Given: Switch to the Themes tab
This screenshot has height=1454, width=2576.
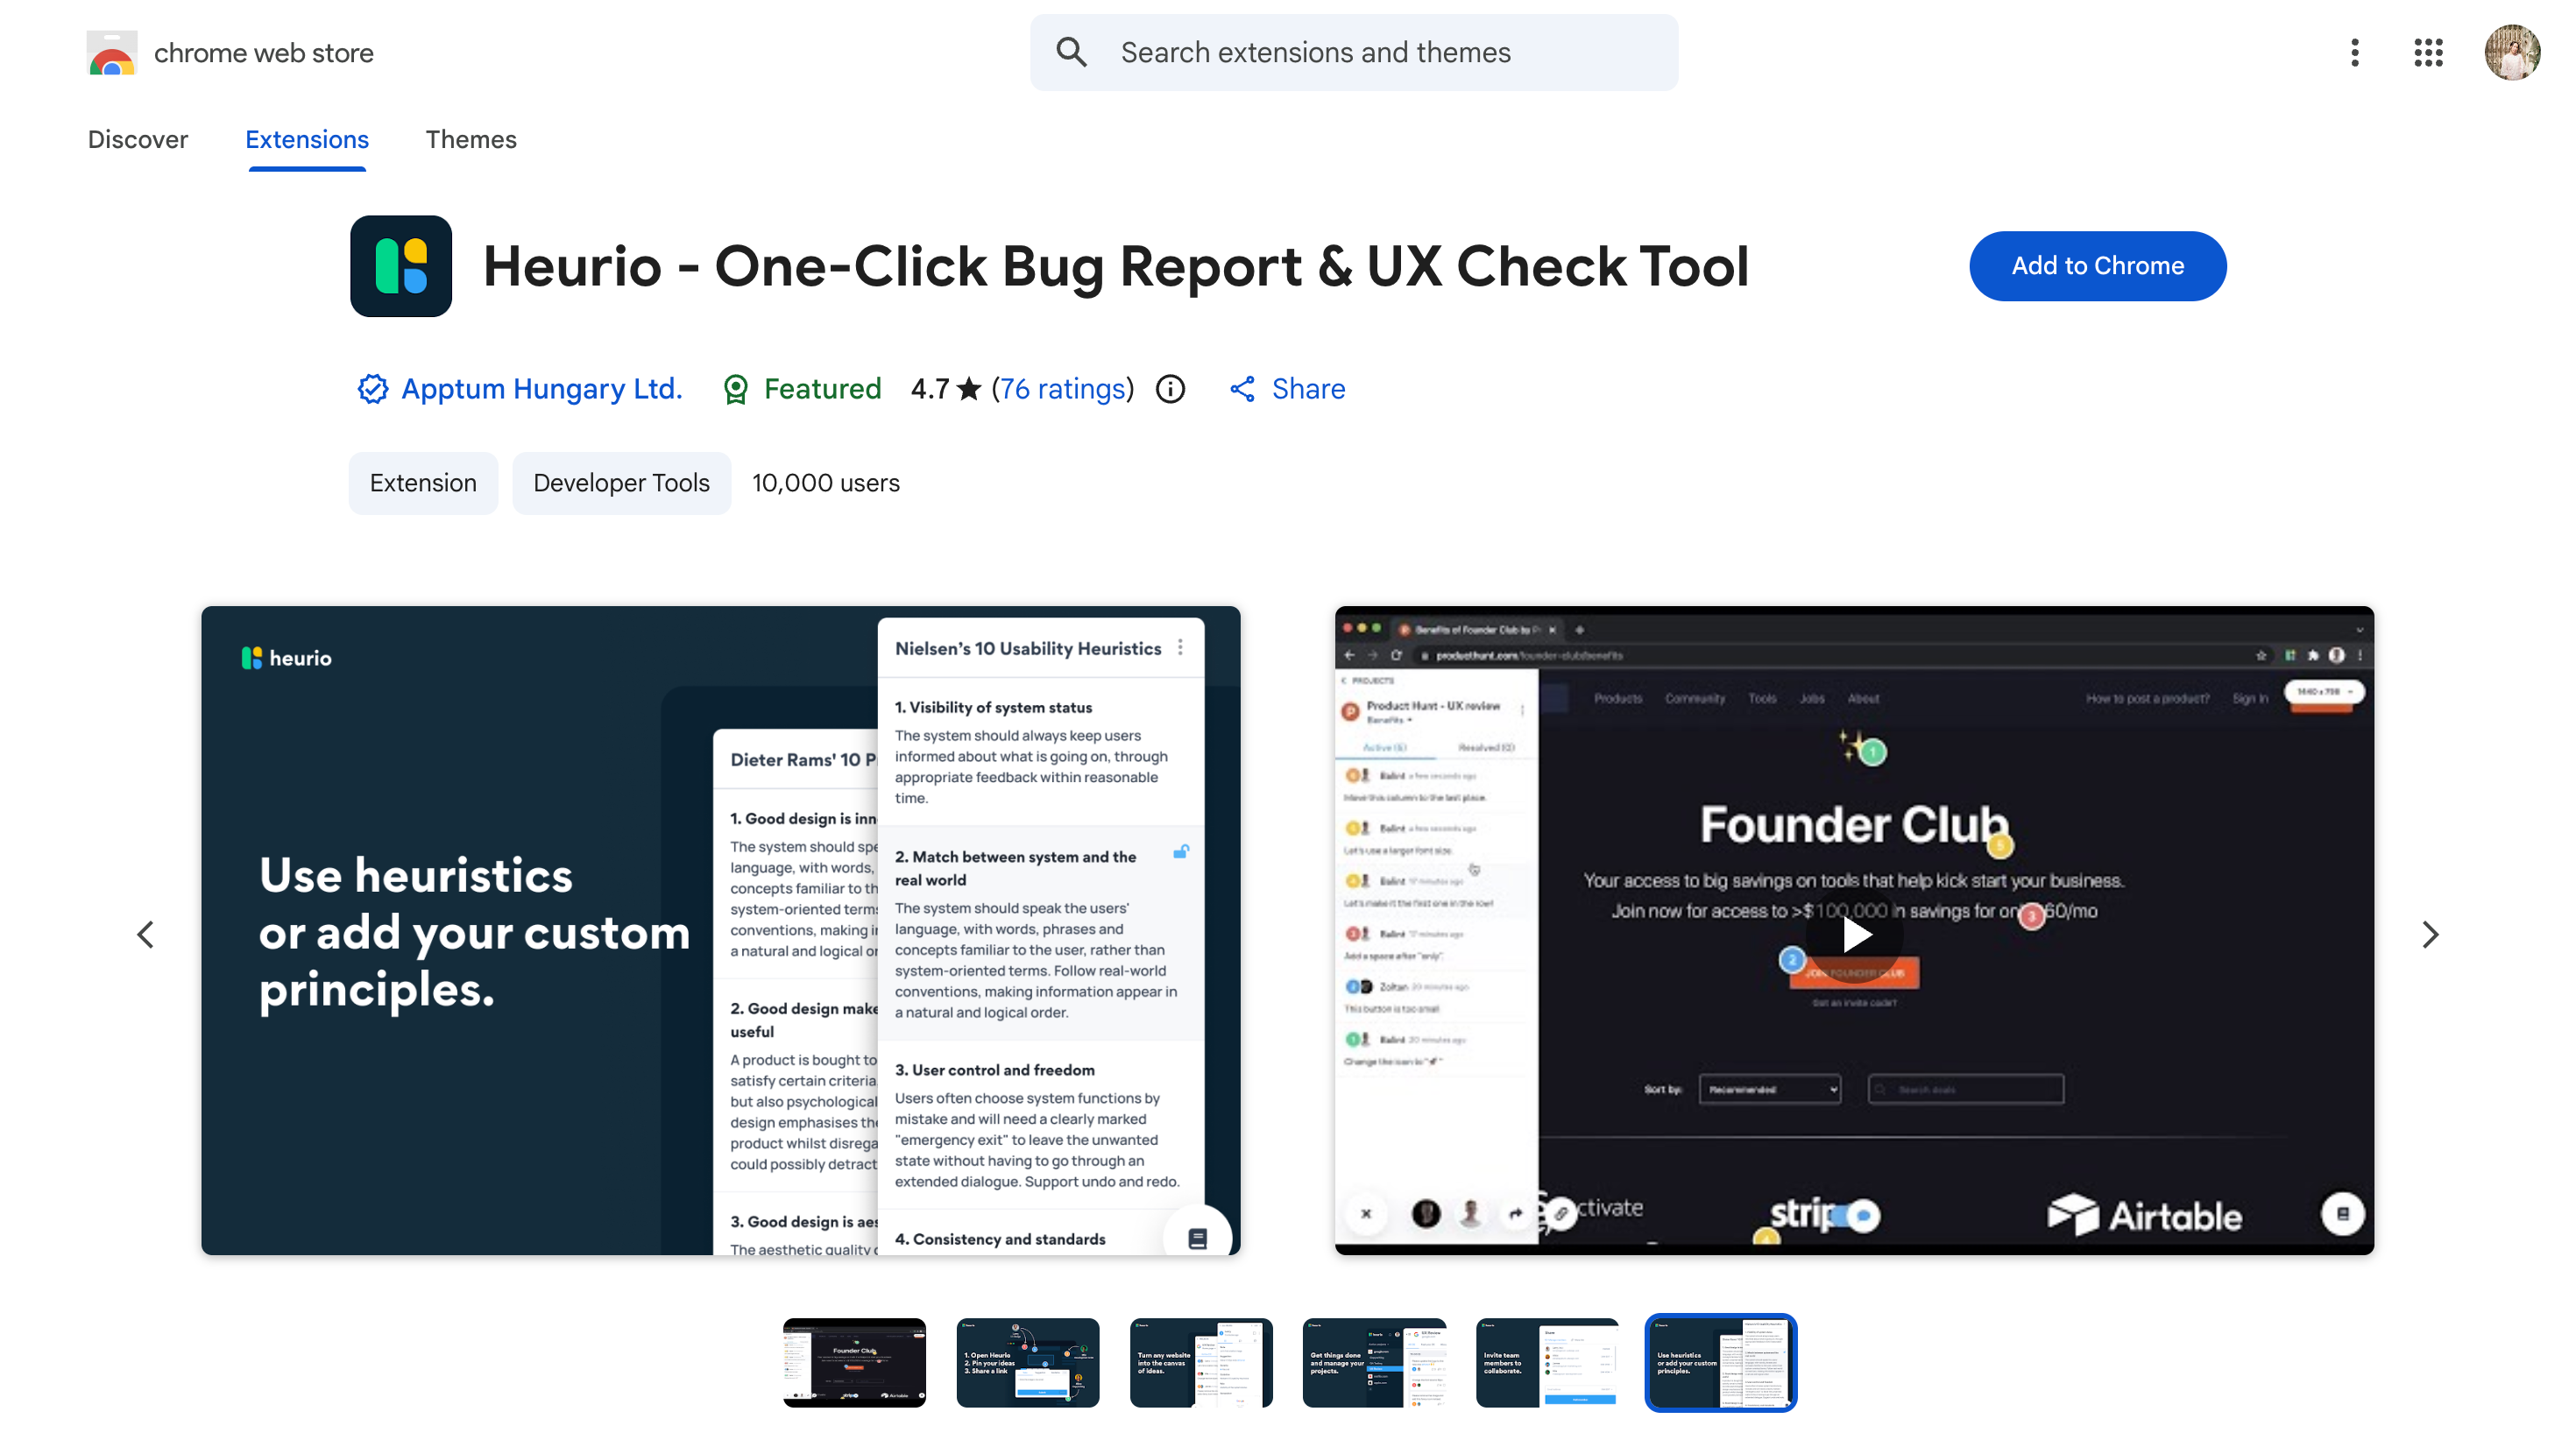Looking at the screenshot, I should click(471, 140).
